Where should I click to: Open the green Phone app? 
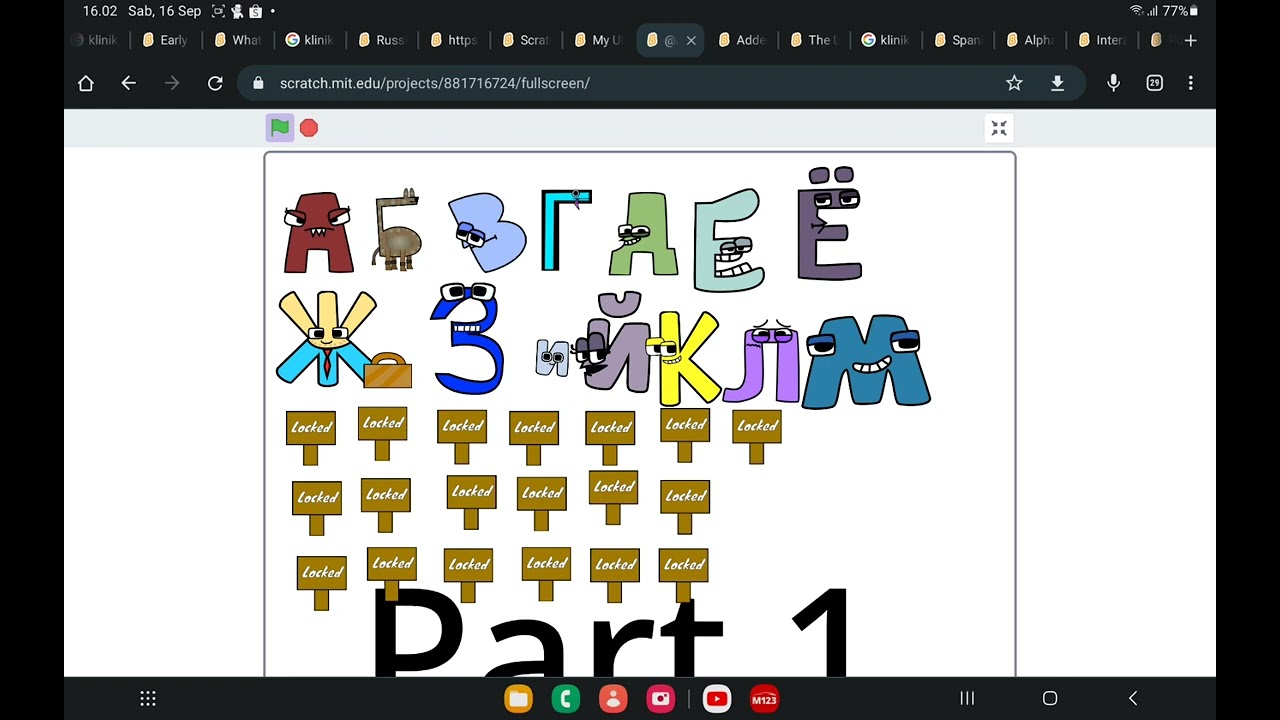pos(565,699)
